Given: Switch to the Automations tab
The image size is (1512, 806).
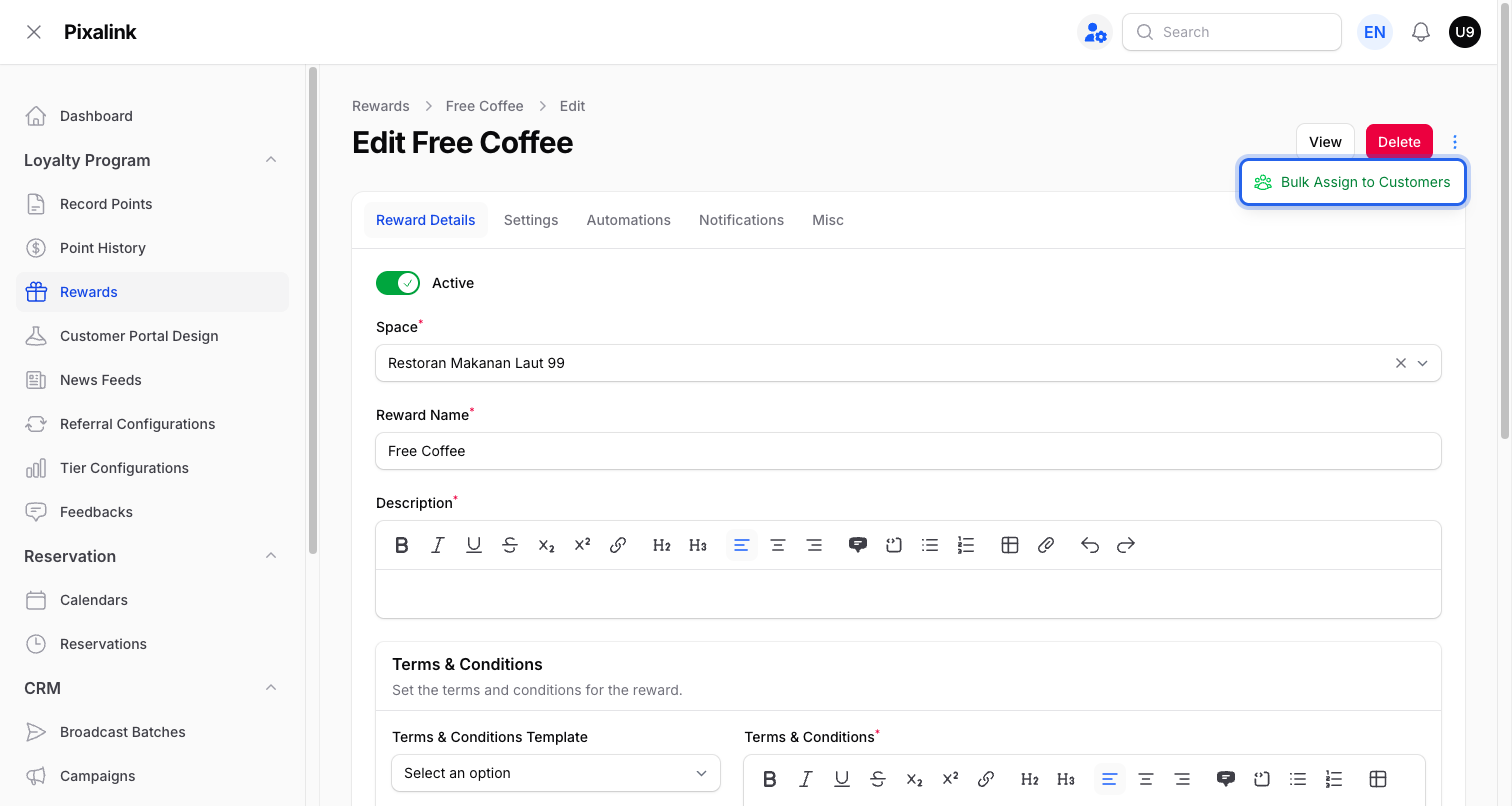Looking at the screenshot, I should coord(629,220).
